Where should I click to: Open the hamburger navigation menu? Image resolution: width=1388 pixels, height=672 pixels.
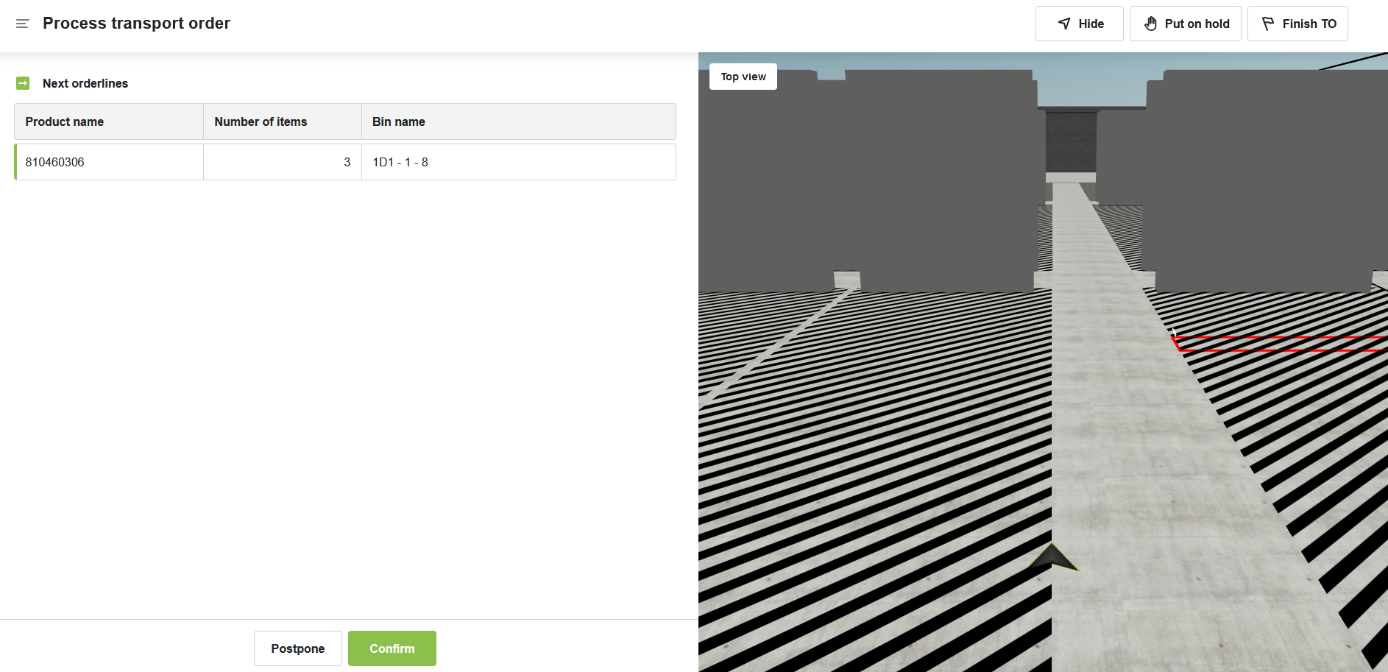(x=22, y=23)
